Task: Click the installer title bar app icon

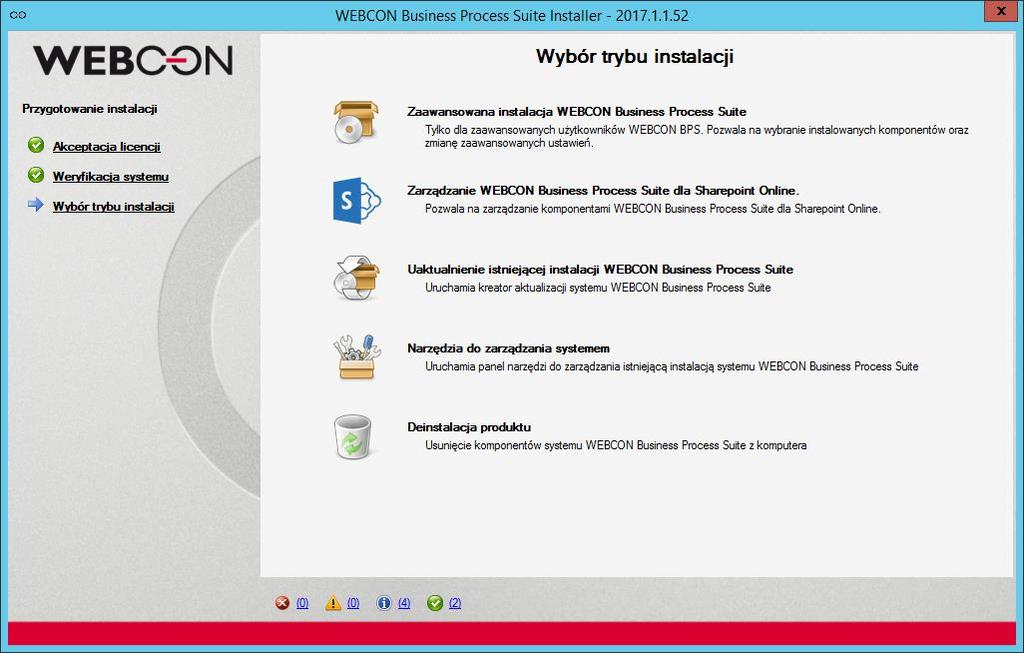Action: click(x=18, y=15)
